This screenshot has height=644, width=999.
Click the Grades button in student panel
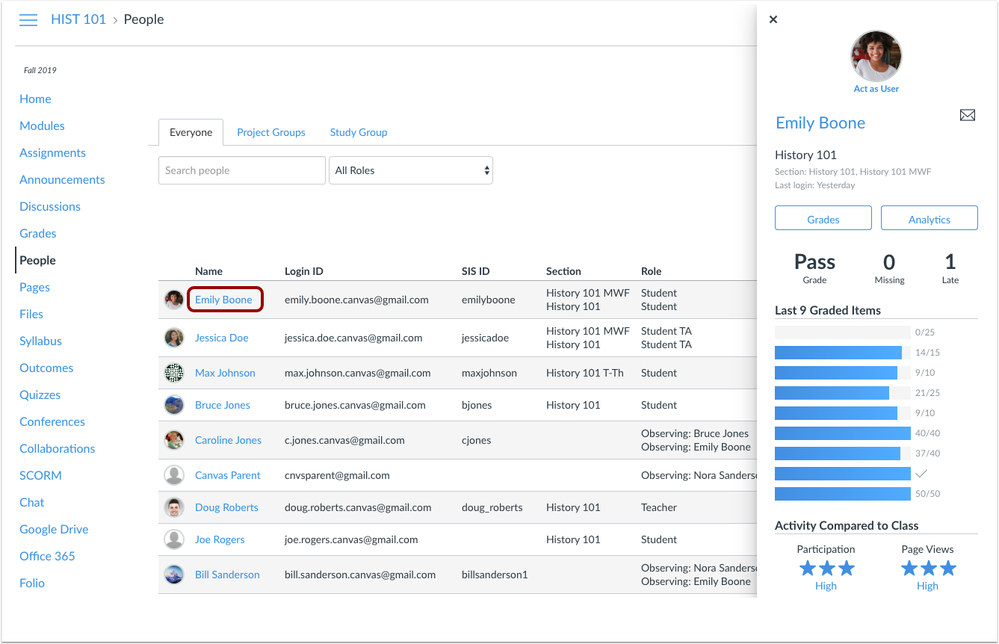pos(823,219)
